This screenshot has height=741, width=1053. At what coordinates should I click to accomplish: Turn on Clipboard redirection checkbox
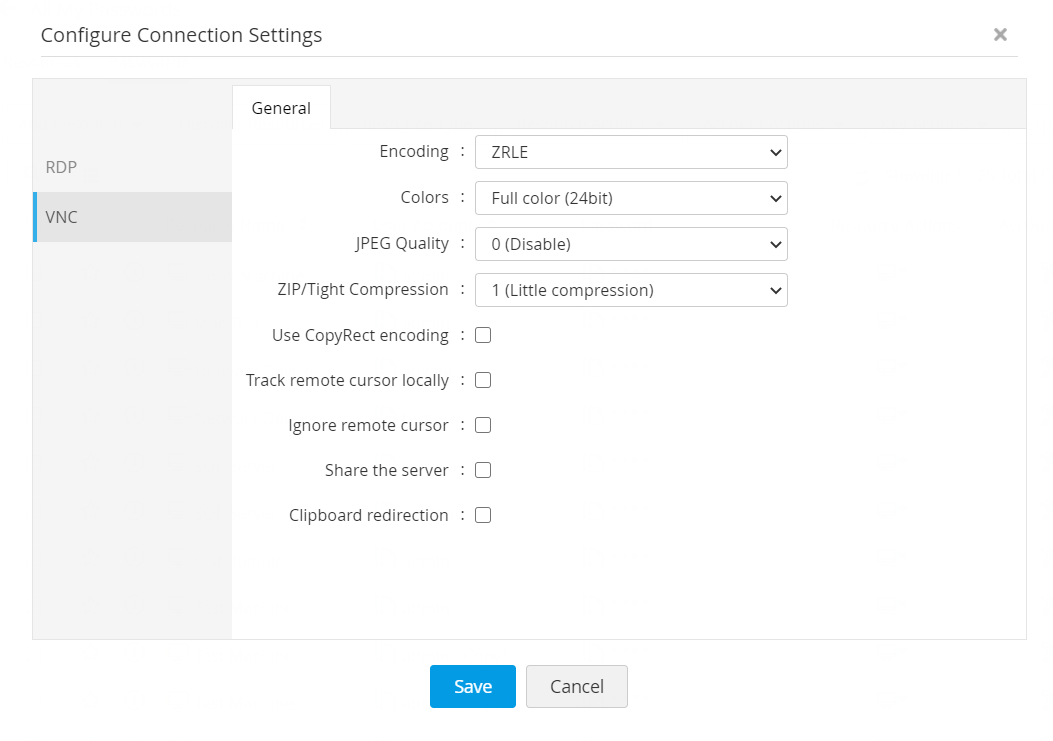coord(483,515)
